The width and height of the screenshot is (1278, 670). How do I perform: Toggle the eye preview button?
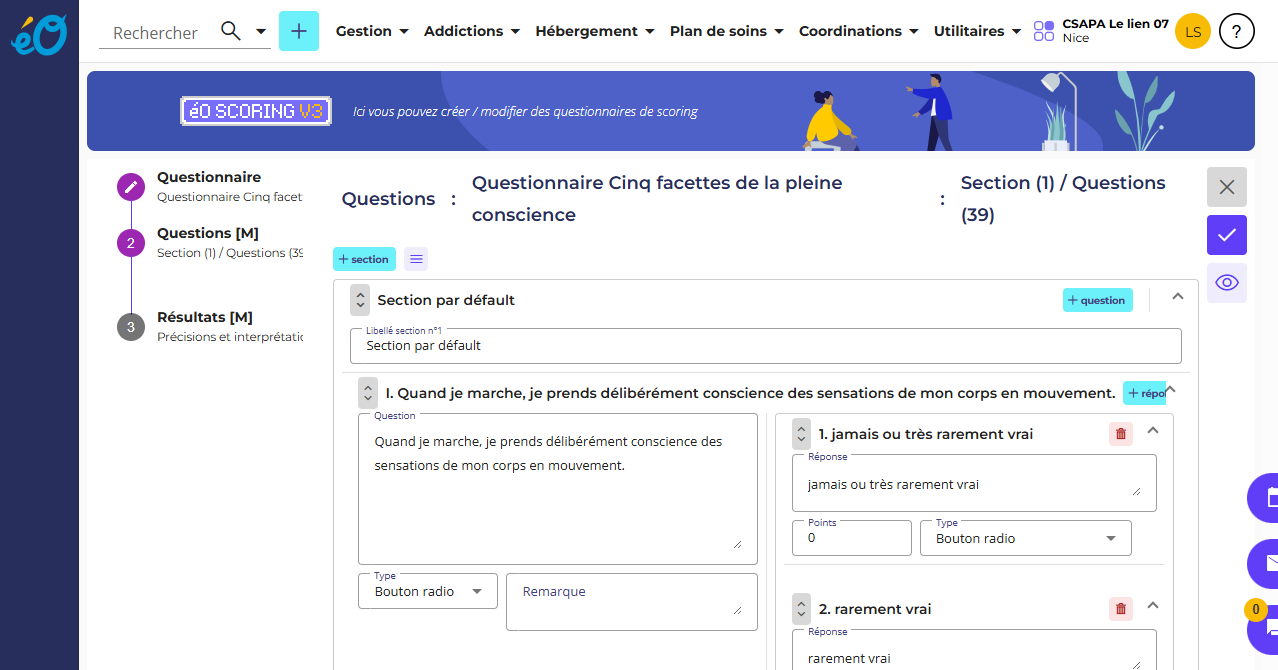click(x=1227, y=283)
